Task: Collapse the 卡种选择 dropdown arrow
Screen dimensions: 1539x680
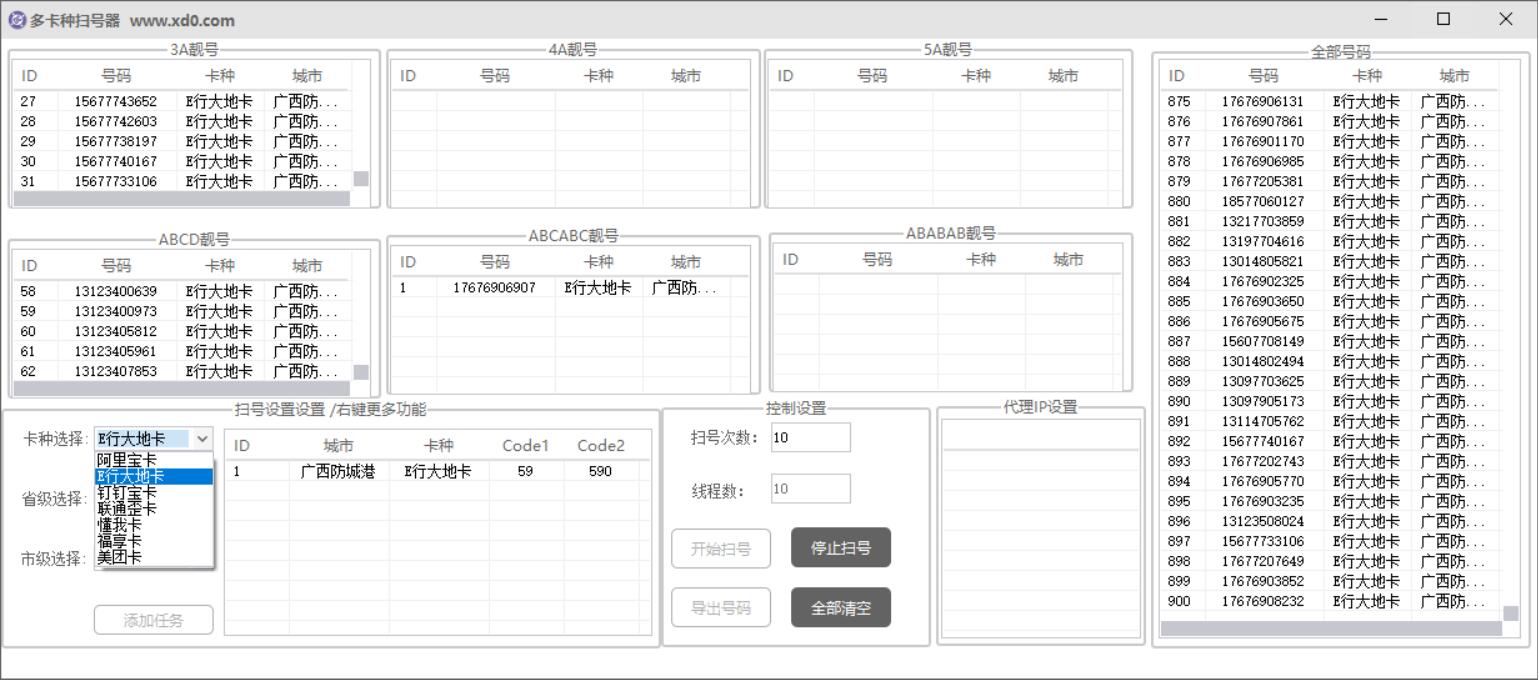Action: (x=202, y=438)
